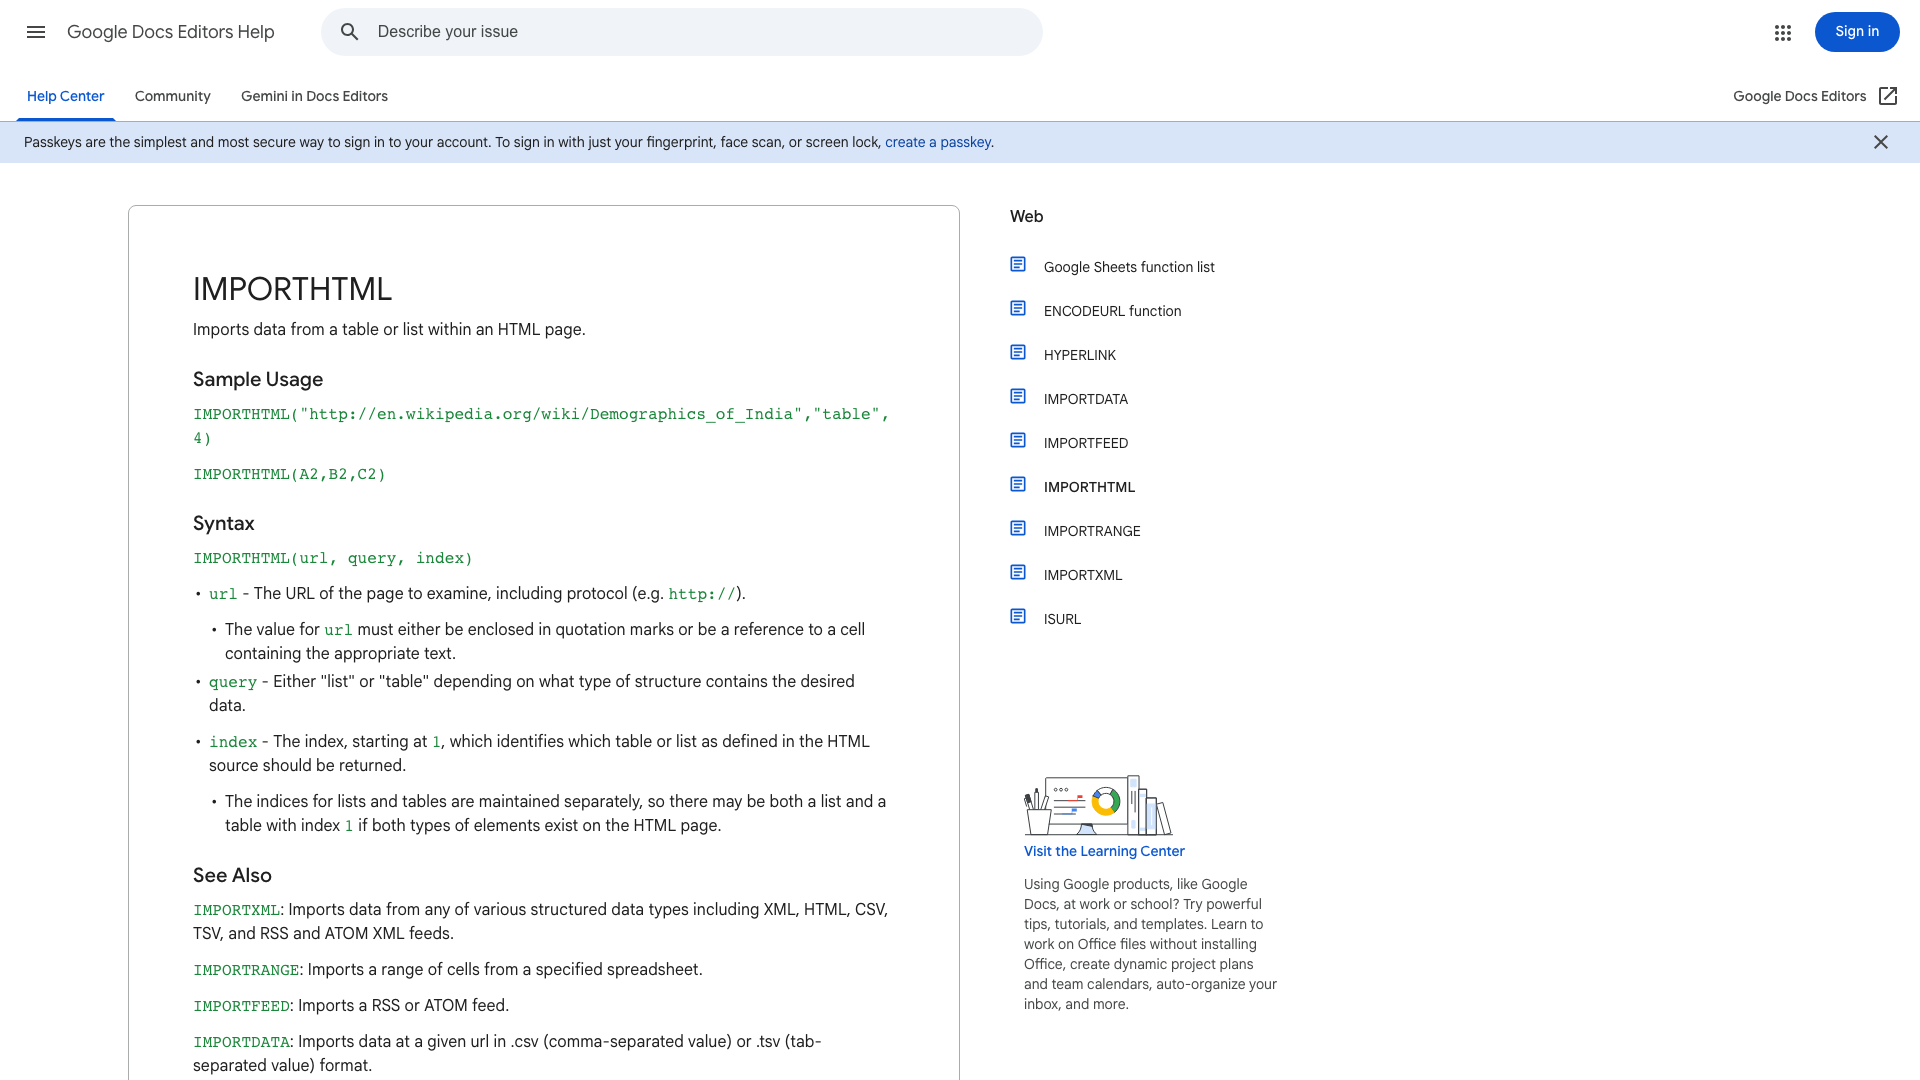Click the 'query' parameter name
The image size is (1920, 1080).
click(x=233, y=682)
